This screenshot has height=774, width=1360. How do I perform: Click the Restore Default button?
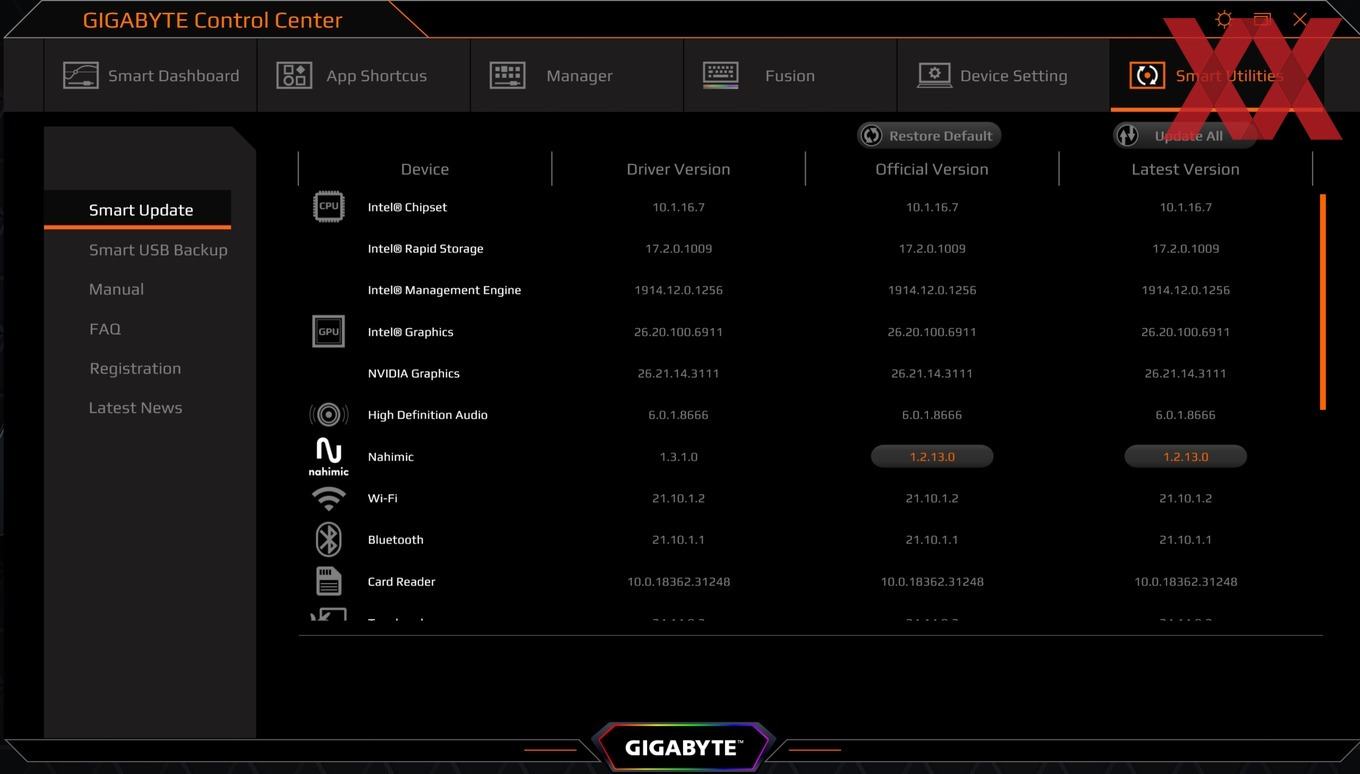929,135
